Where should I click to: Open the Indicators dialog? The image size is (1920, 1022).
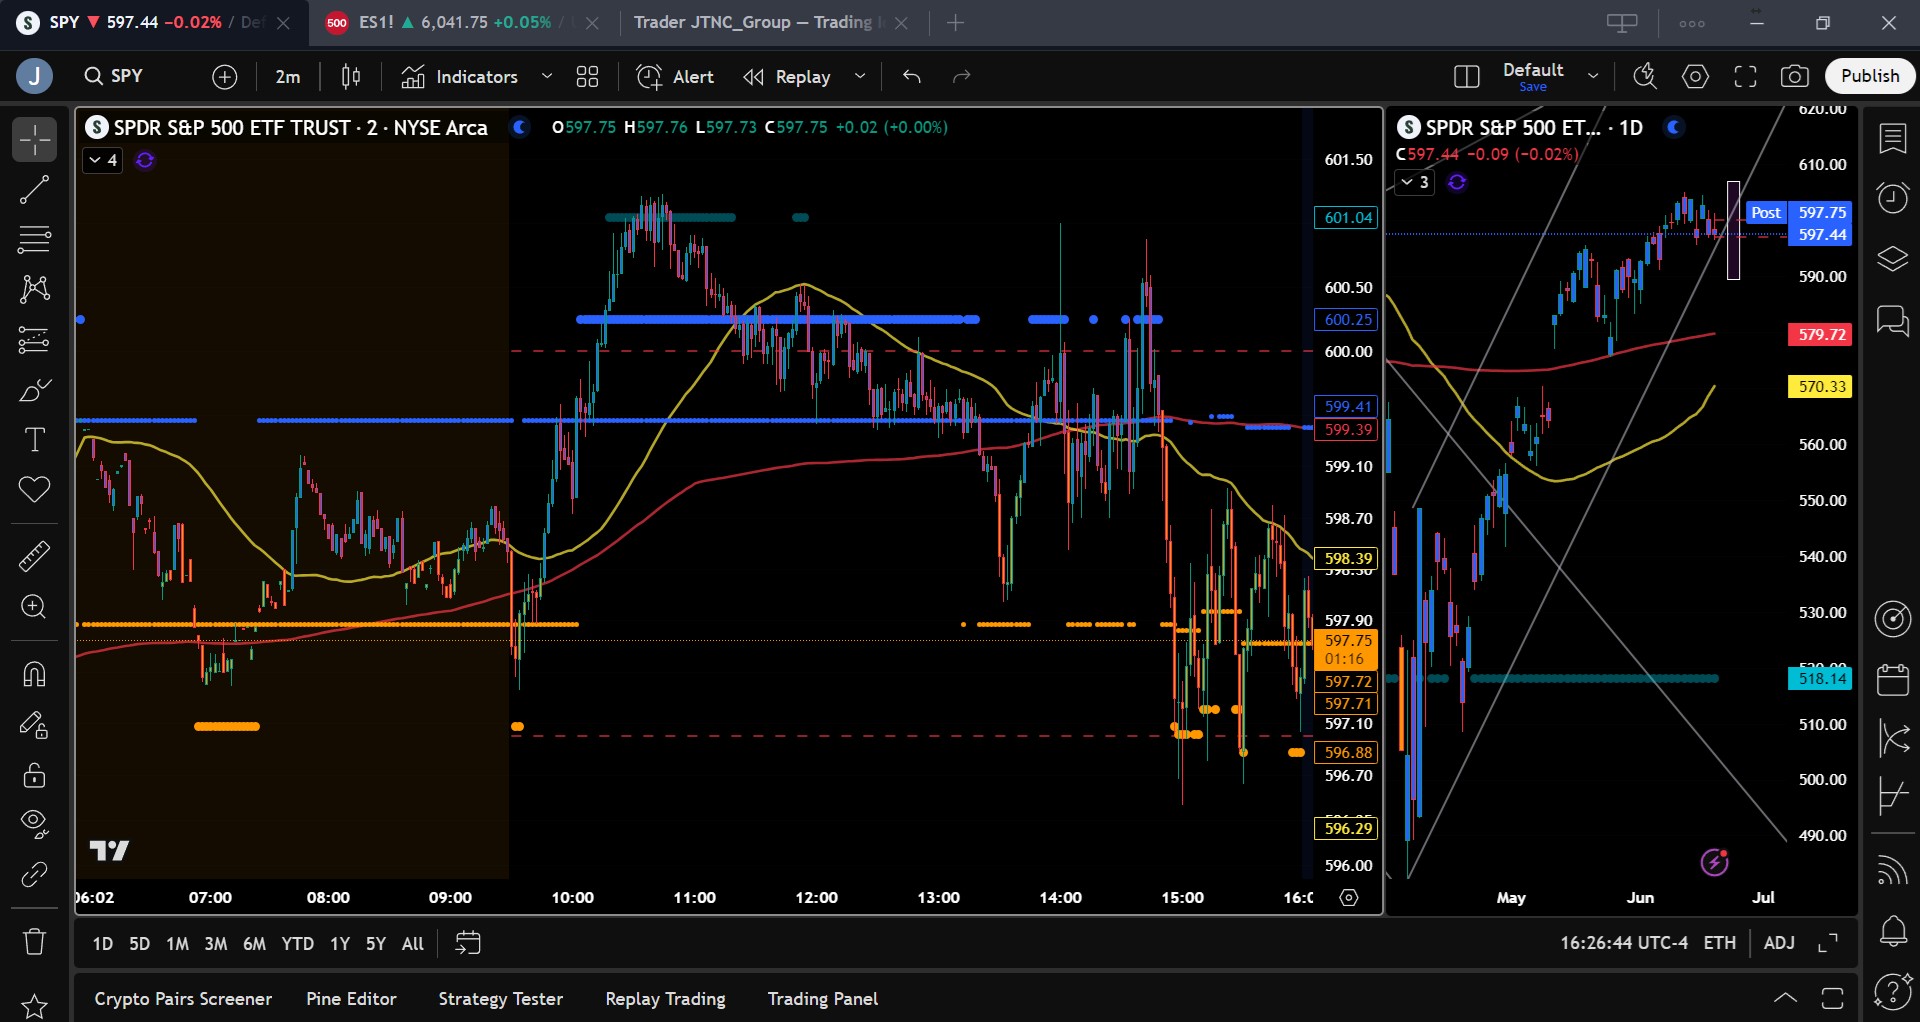(x=460, y=76)
